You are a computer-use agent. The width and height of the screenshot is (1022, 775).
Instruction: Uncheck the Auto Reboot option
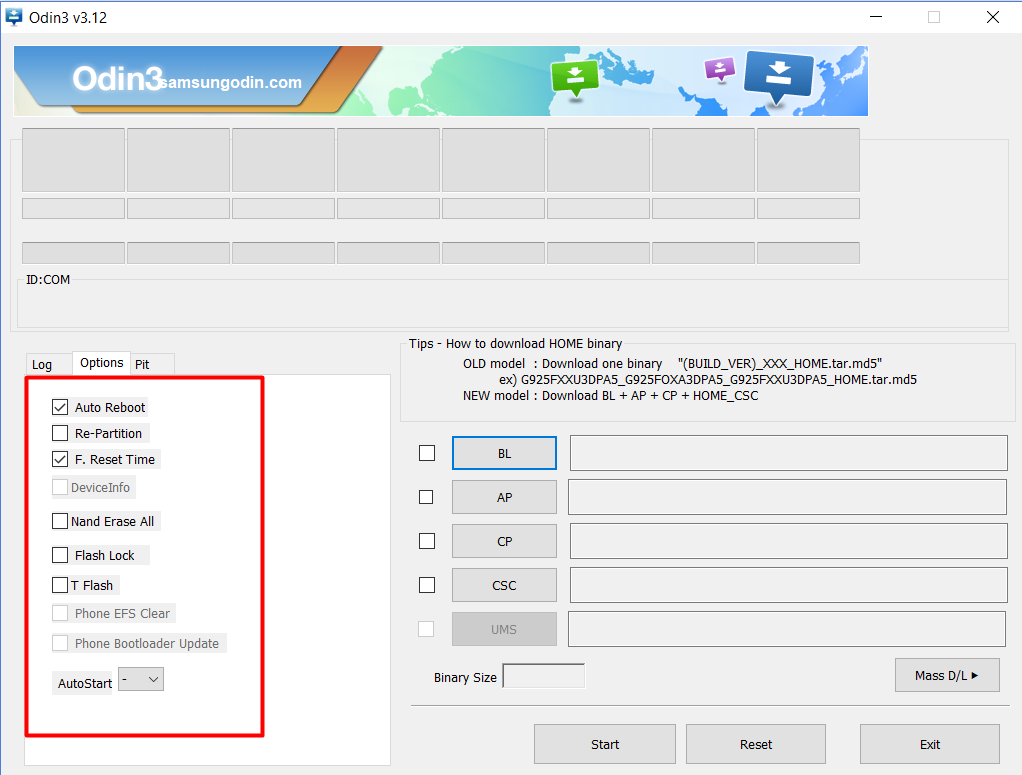click(x=60, y=407)
